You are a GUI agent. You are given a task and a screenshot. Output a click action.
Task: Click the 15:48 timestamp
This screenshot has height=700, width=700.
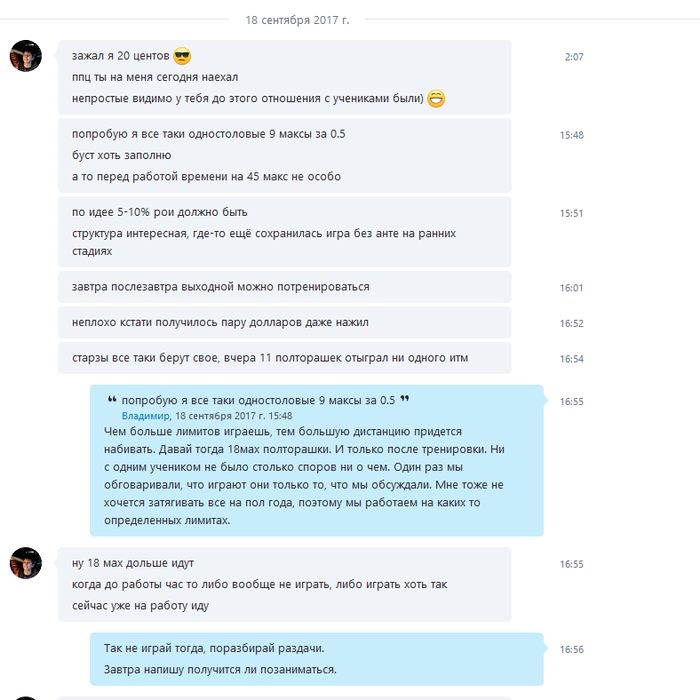571,135
